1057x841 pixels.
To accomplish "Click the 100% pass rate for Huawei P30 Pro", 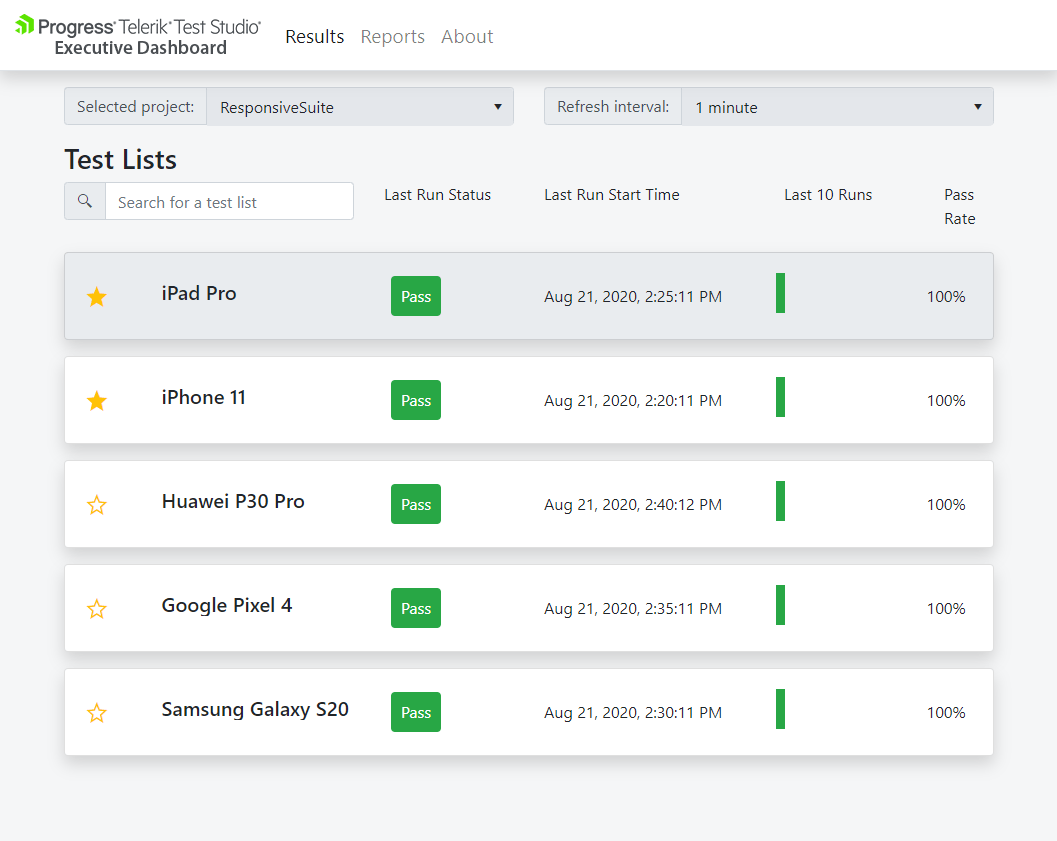I will pyautogui.click(x=946, y=505).
